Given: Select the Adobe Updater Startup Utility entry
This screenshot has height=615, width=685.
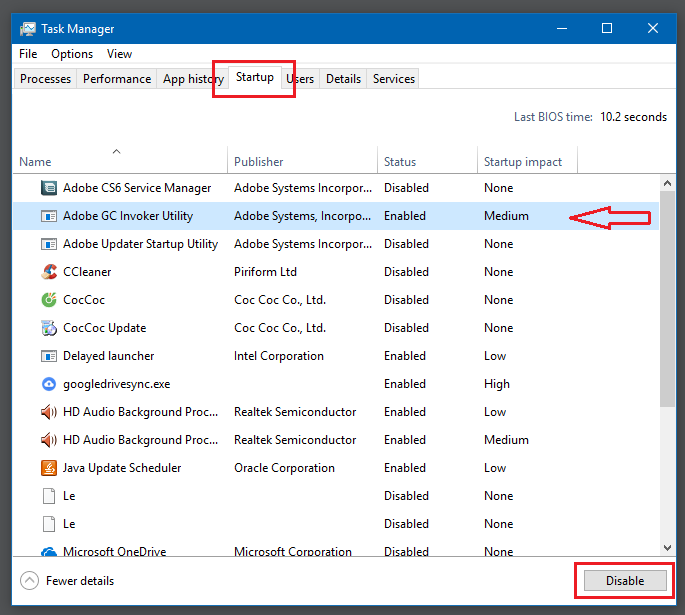Looking at the screenshot, I should pyautogui.click(x=336, y=244).
